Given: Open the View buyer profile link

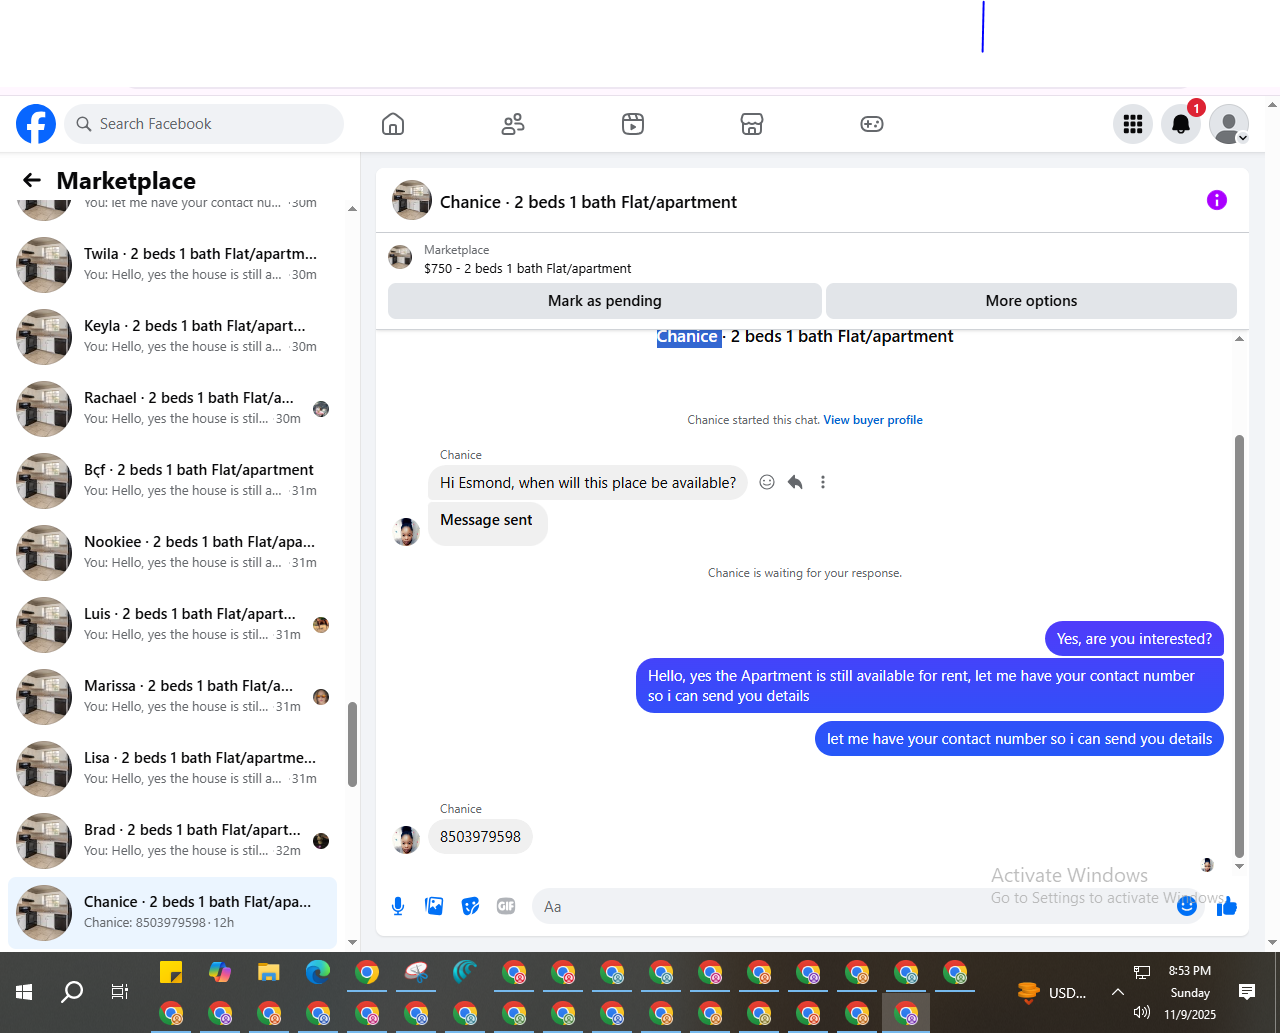Looking at the screenshot, I should (x=873, y=420).
